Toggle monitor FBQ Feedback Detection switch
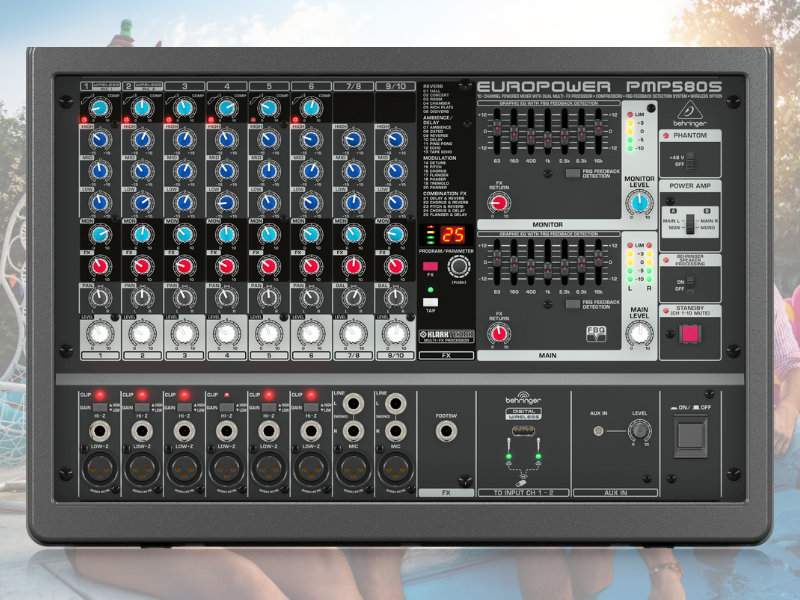800x600 pixels. point(572,173)
